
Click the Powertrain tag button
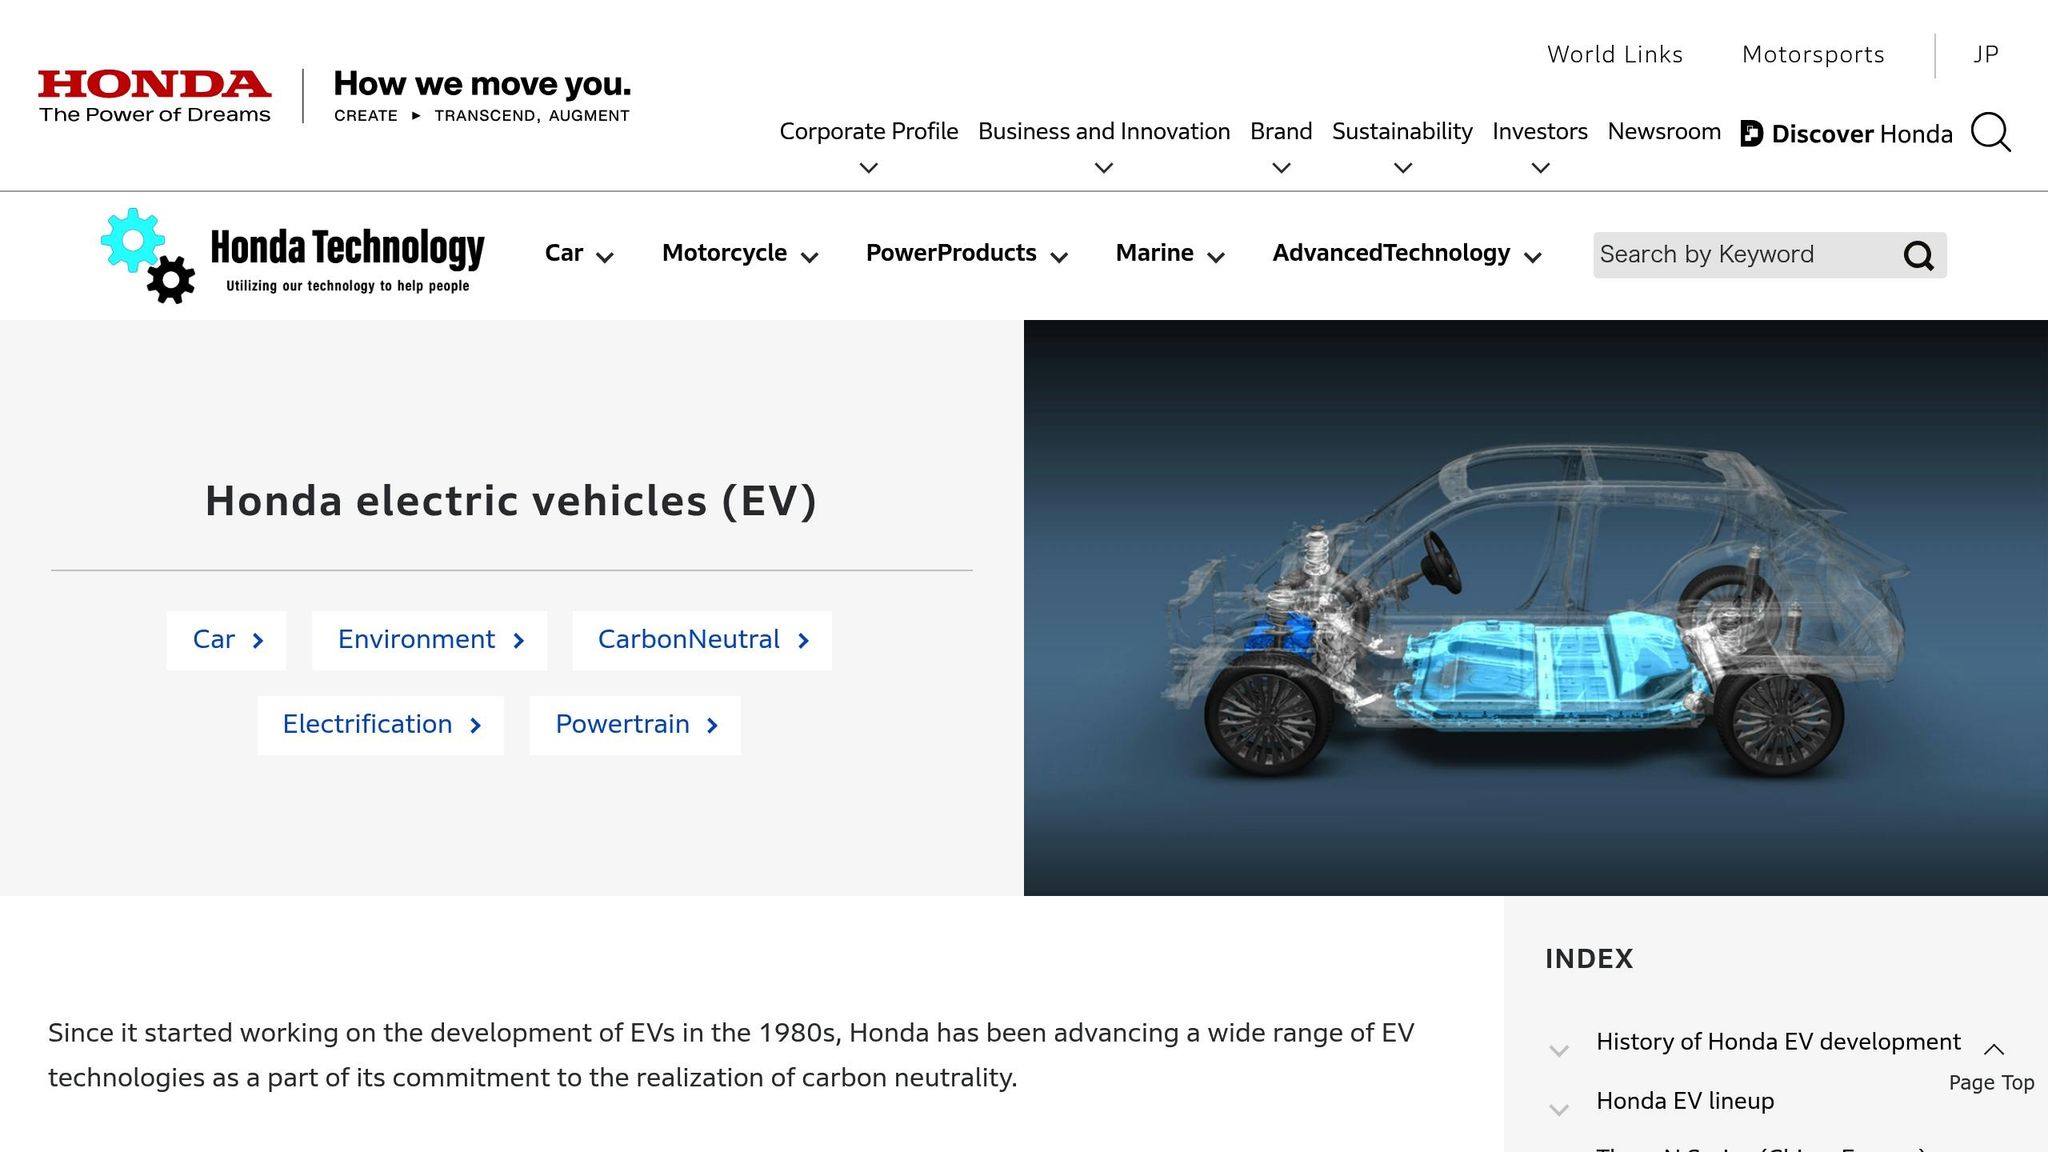tap(635, 725)
